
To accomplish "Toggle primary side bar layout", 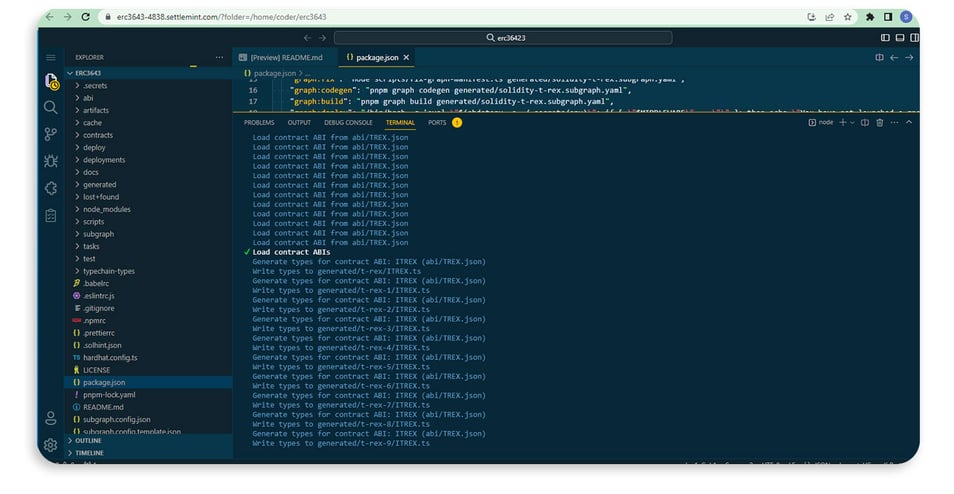I will [x=885, y=38].
